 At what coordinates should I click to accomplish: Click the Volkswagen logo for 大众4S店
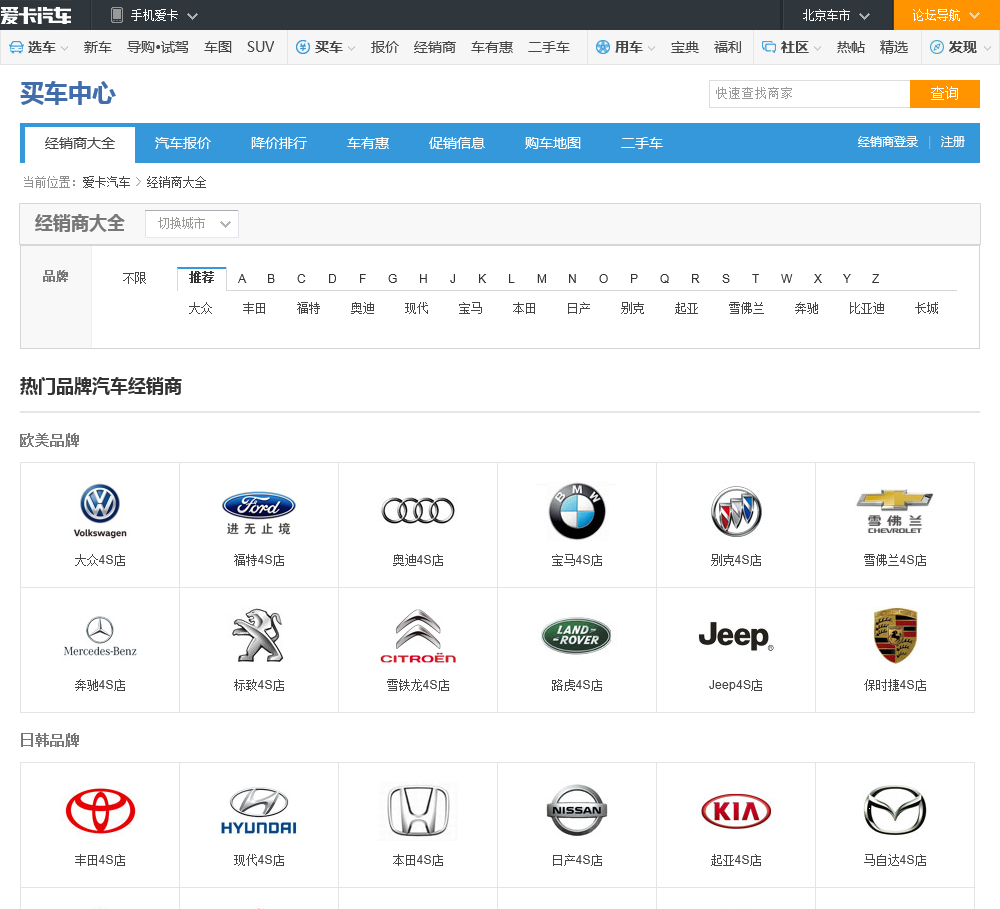[100, 511]
